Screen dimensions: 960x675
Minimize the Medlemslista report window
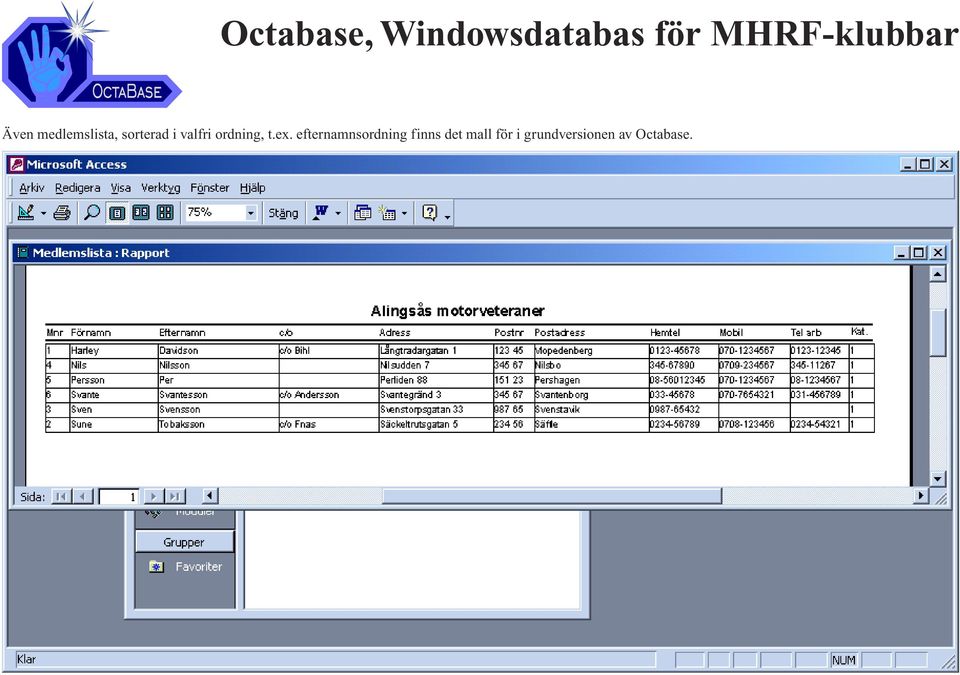[x=901, y=253]
